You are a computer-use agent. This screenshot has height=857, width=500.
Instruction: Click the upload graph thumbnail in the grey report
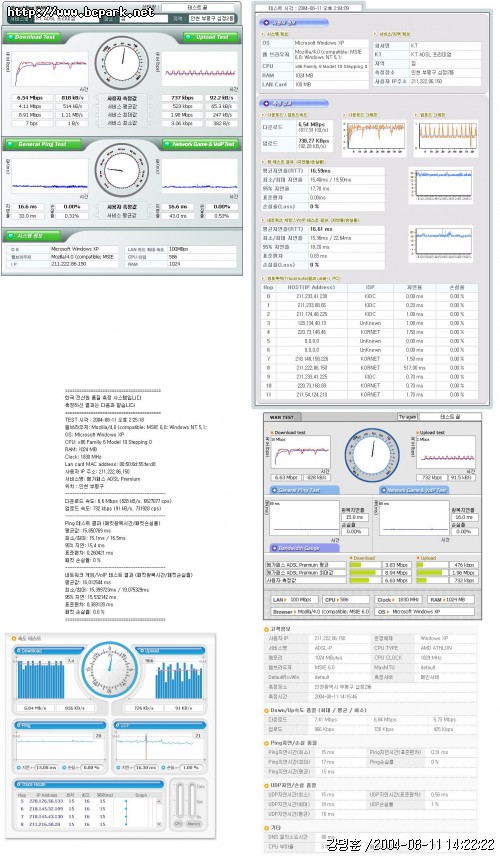coord(446,137)
